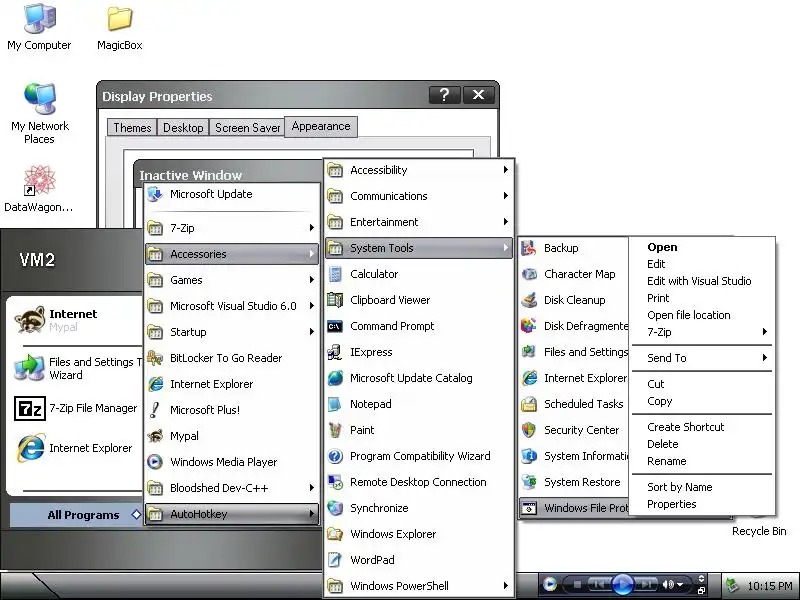Open Files and Settings Transfer Wizard in start menu
Viewport: 800px width, 600px height.
(x=77, y=368)
